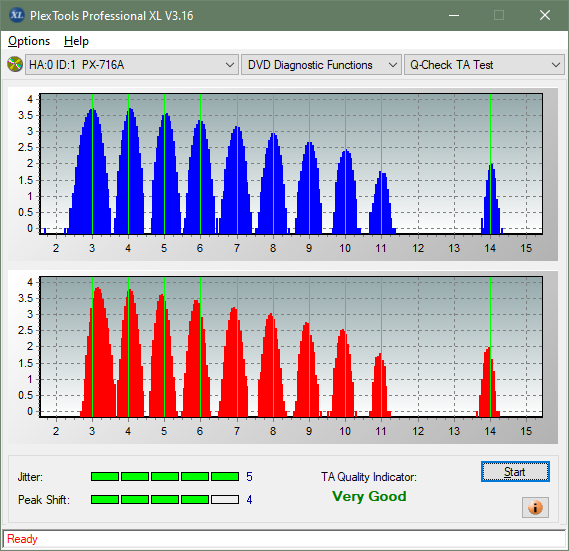Open the Q-Check TA Test dropdown
569x551 pixels.
point(484,65)
